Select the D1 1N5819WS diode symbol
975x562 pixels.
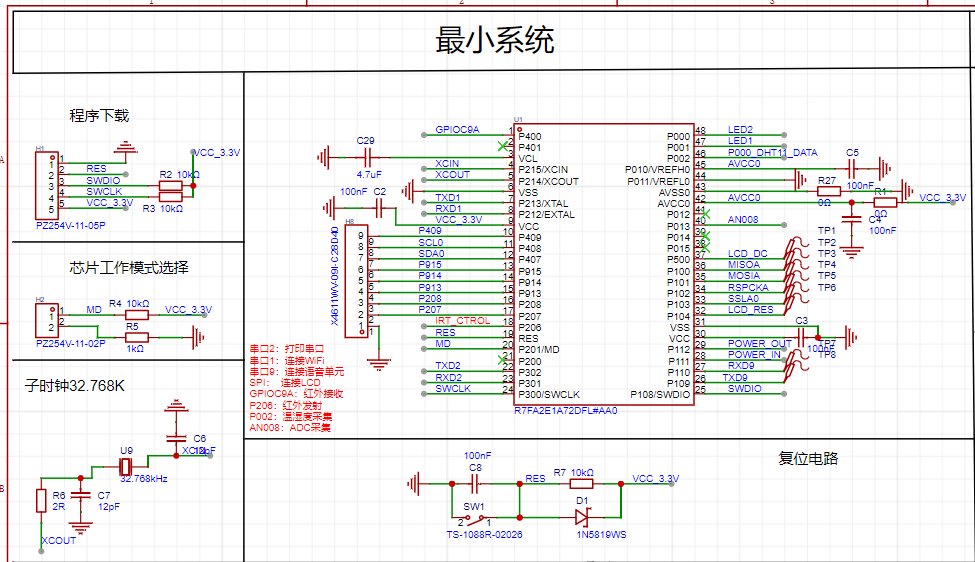(x=583, y=517)
